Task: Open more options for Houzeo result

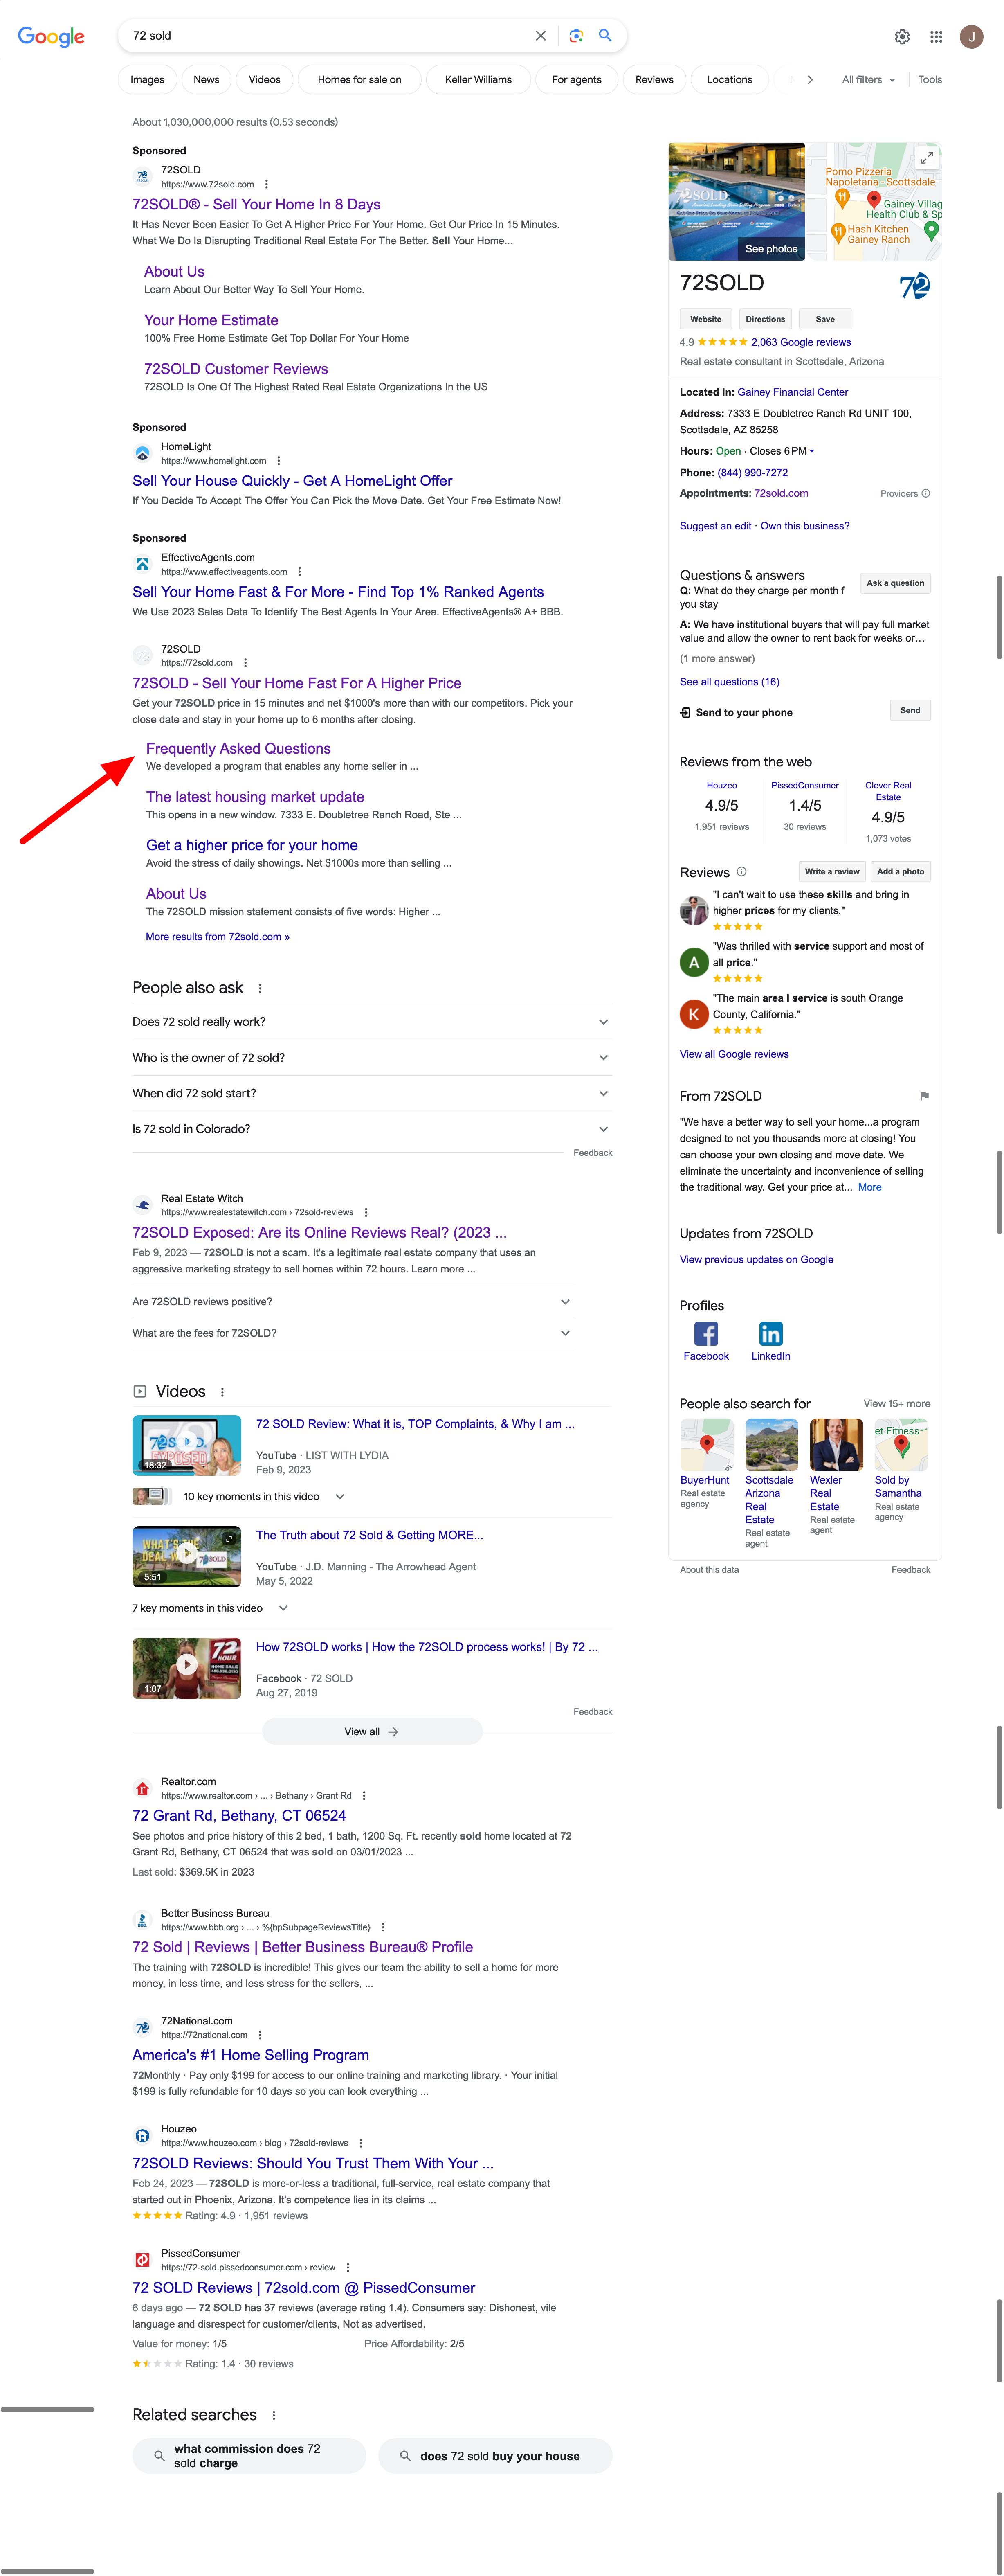Action: (x=361, y=2143)
